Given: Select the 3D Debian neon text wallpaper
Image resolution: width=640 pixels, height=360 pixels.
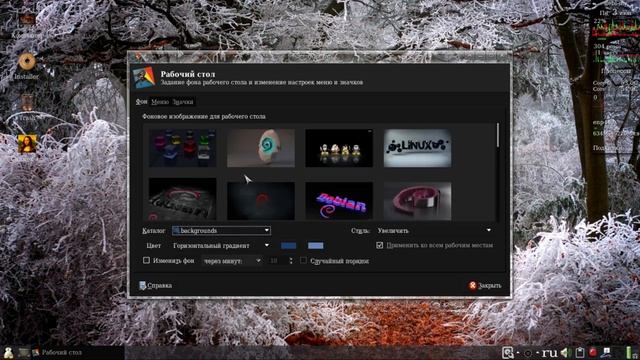Looking at the screenshot, I should pos(339,200).
